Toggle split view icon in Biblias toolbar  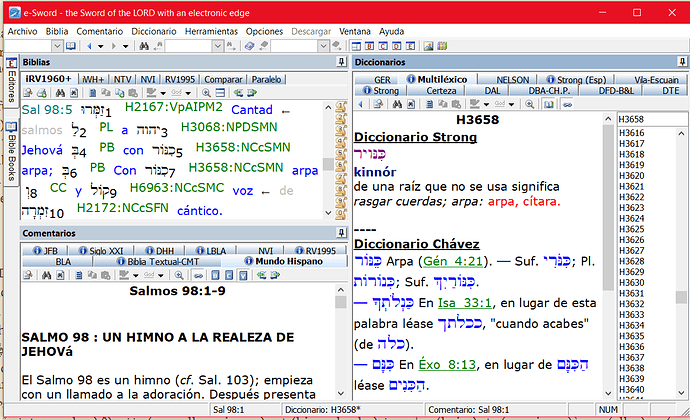click(220, 93)
